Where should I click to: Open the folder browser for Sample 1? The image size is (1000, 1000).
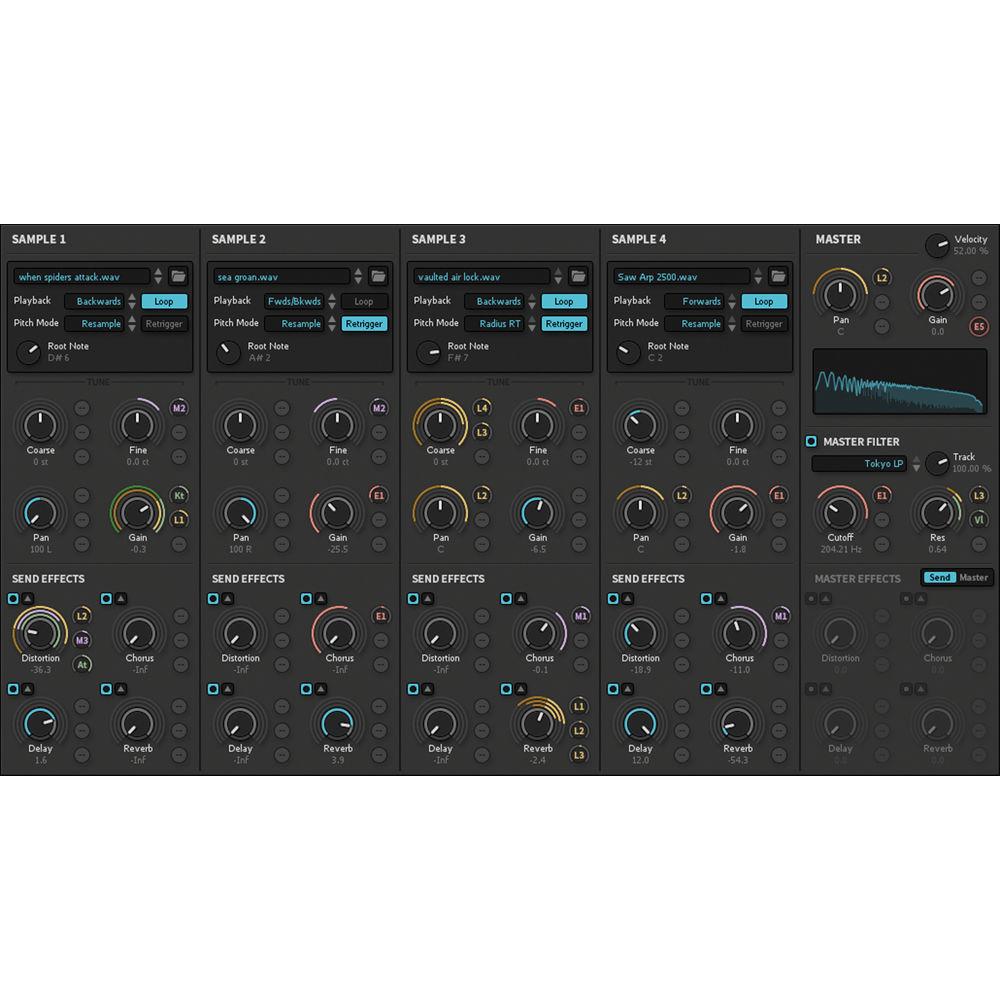click(175, 277)
